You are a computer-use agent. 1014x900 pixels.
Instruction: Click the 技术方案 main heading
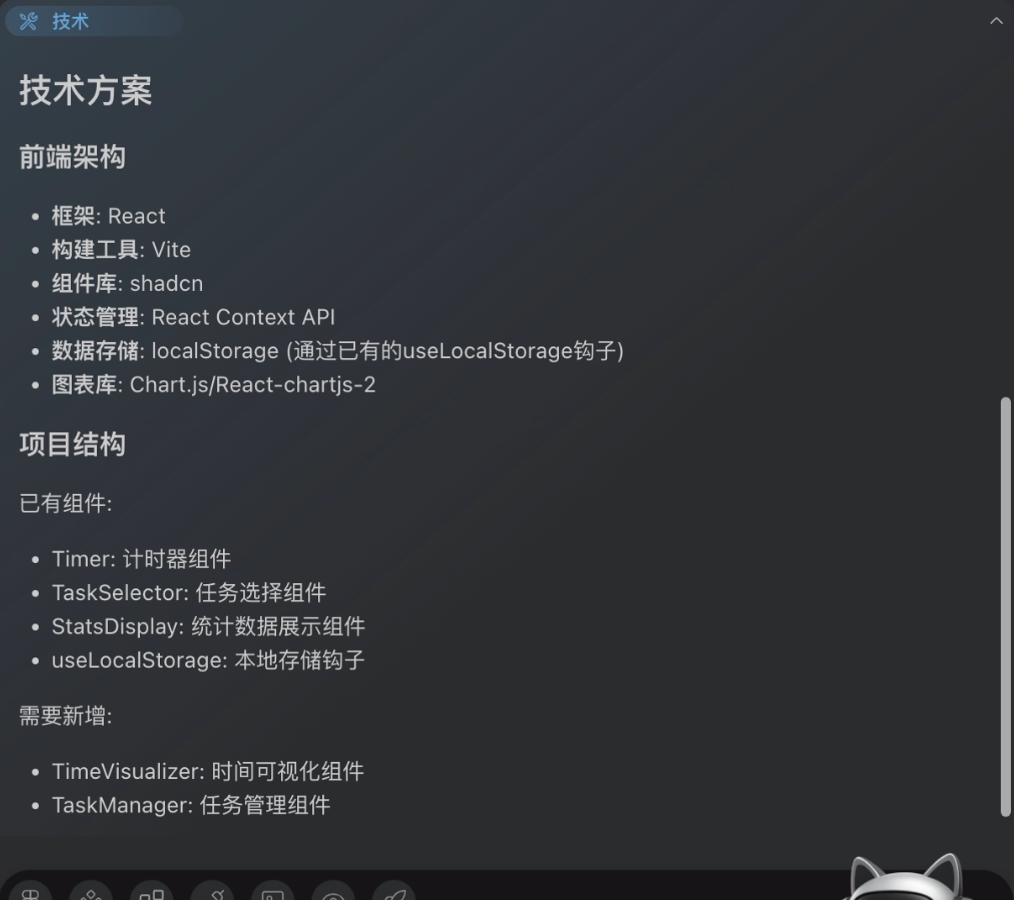click(85, 90)
